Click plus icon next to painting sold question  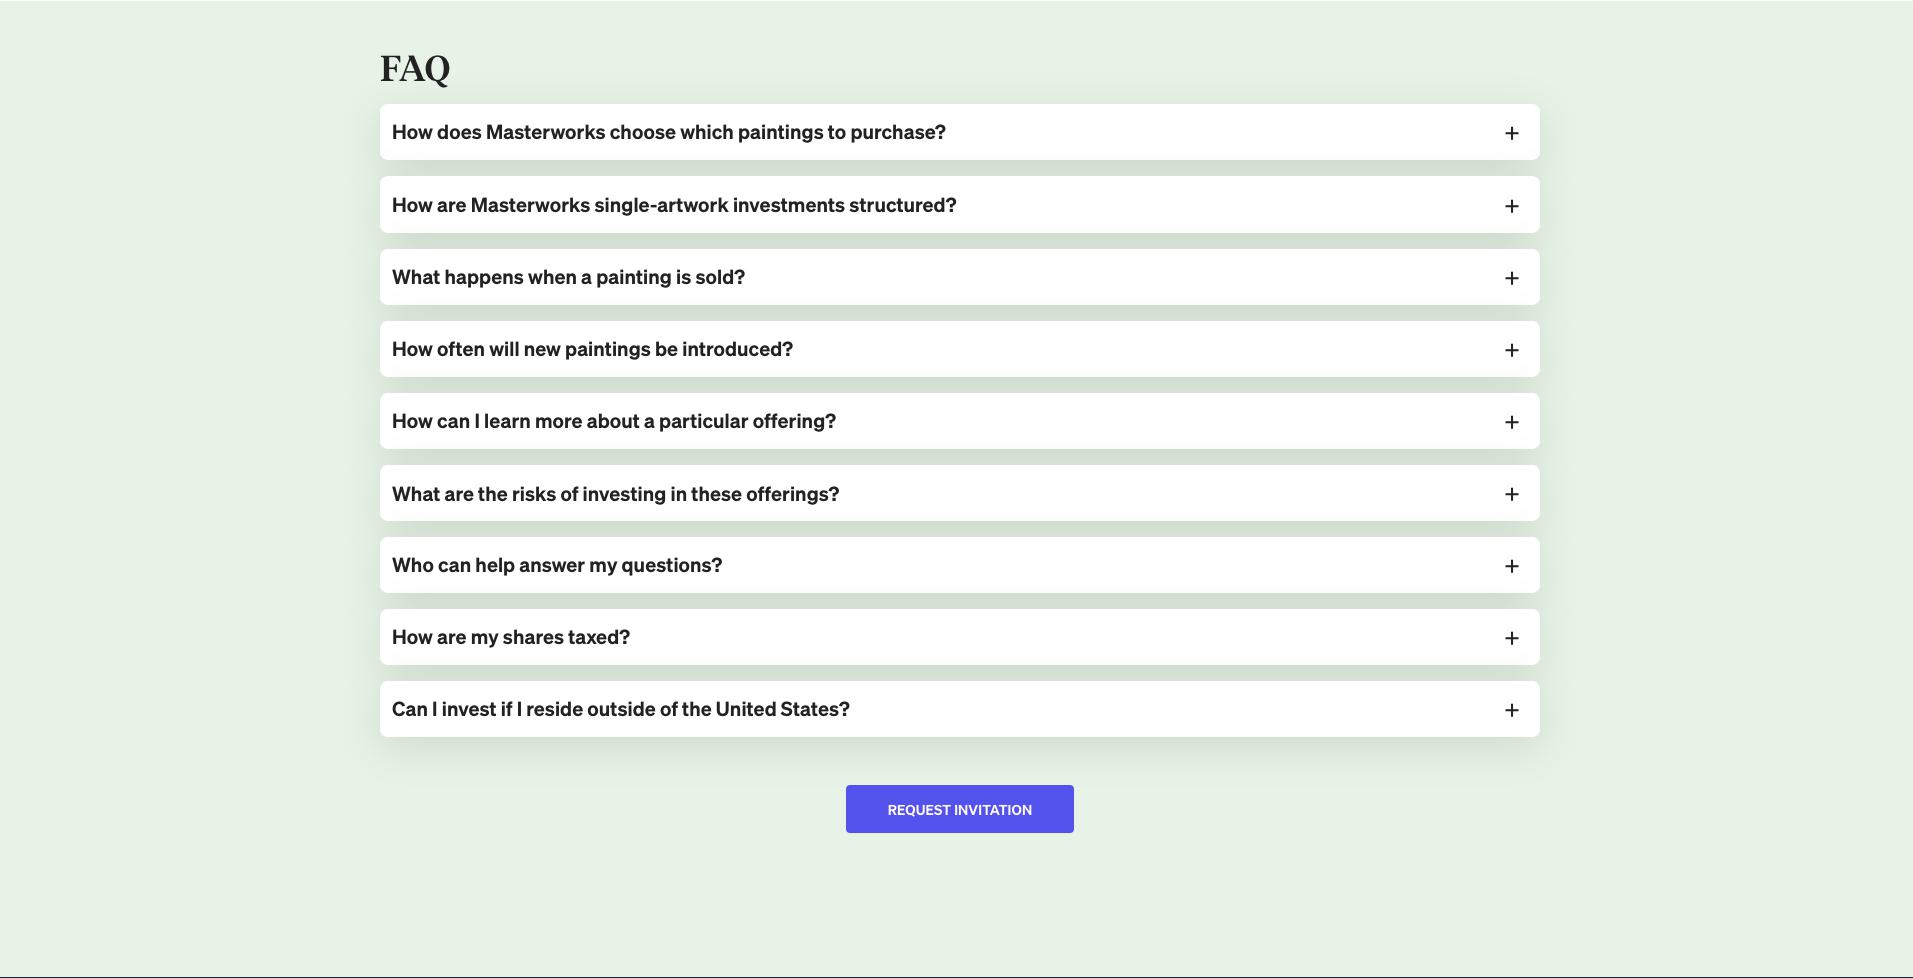tap(1511, 278)
